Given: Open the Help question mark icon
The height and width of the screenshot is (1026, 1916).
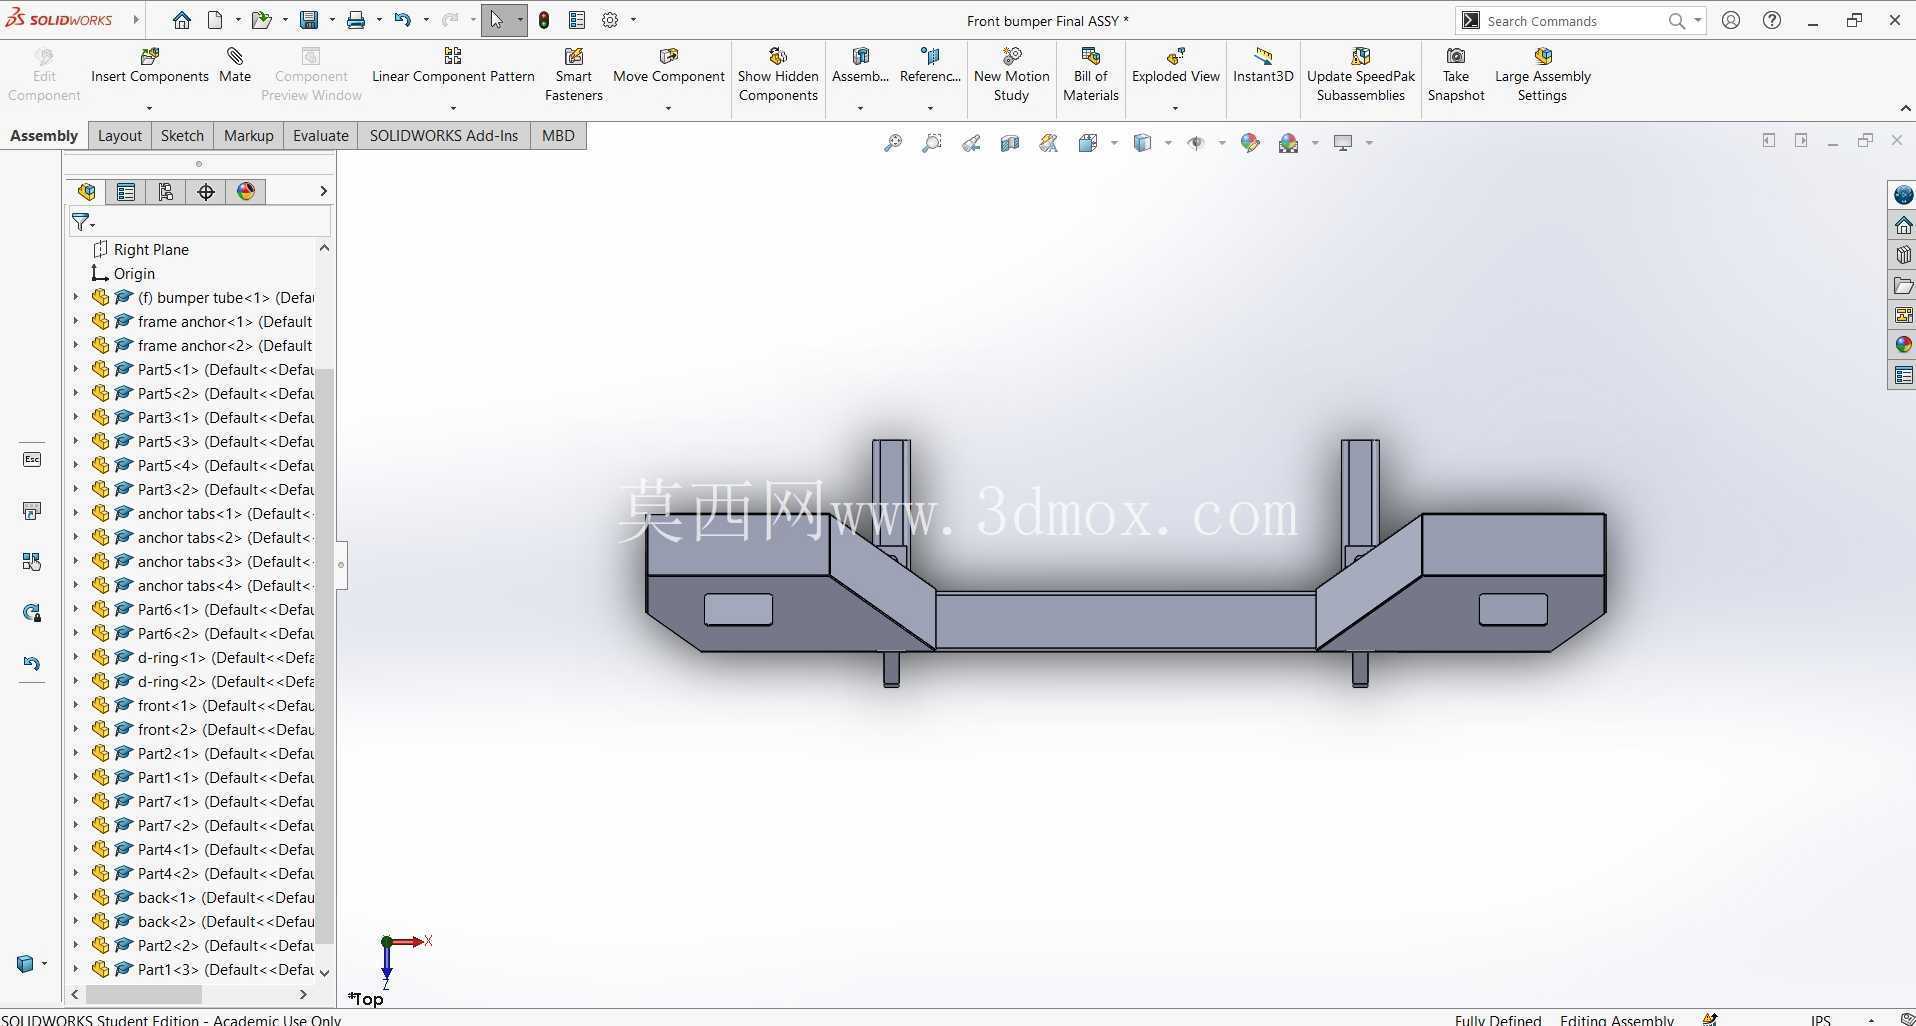Looking at the screenshot, I should tap(1772, 20).
